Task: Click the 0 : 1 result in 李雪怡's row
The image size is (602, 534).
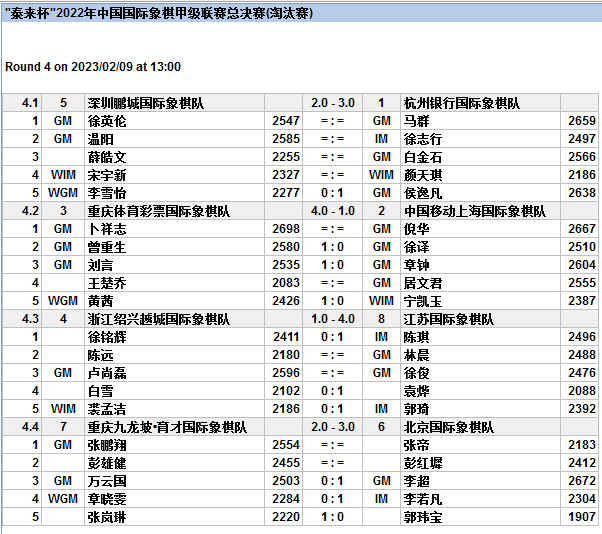Action: [x=332, y=193]
